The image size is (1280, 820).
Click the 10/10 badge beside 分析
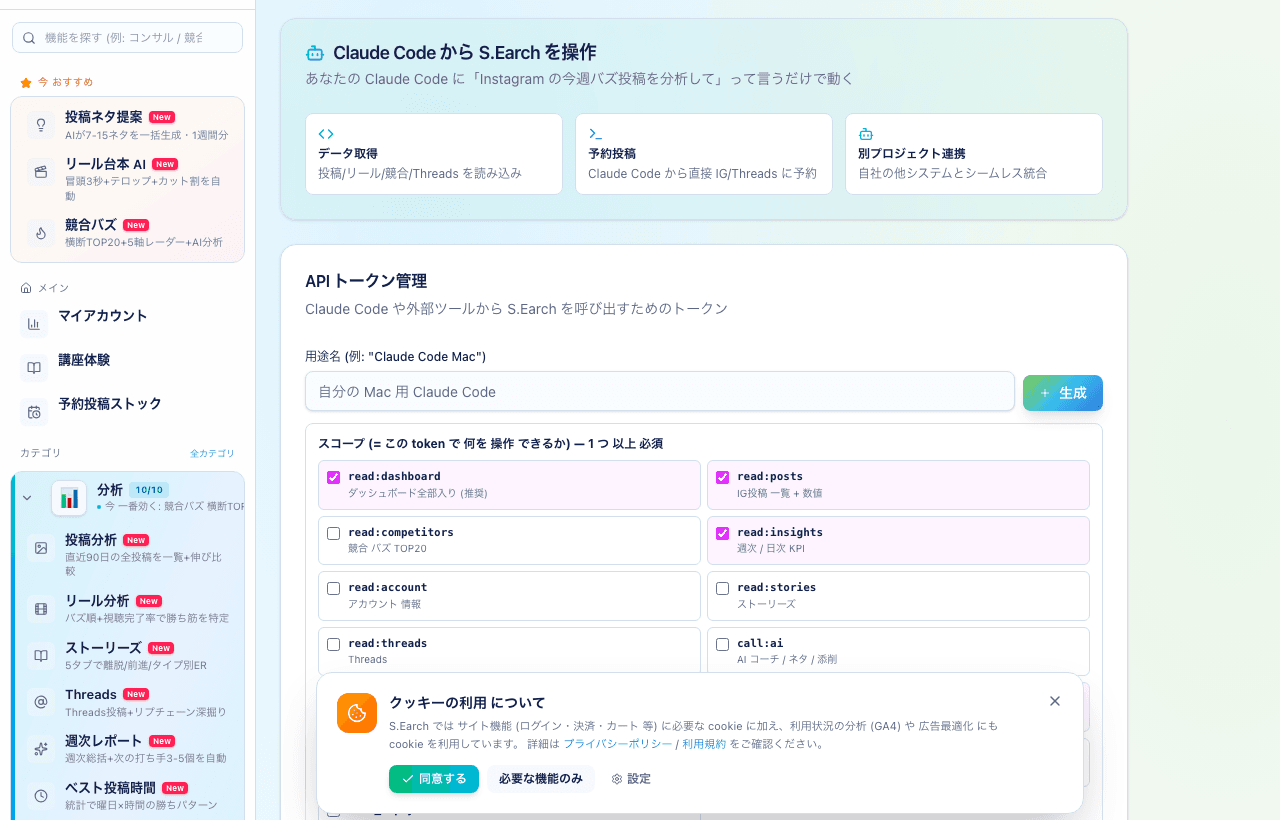pos(149,490)
